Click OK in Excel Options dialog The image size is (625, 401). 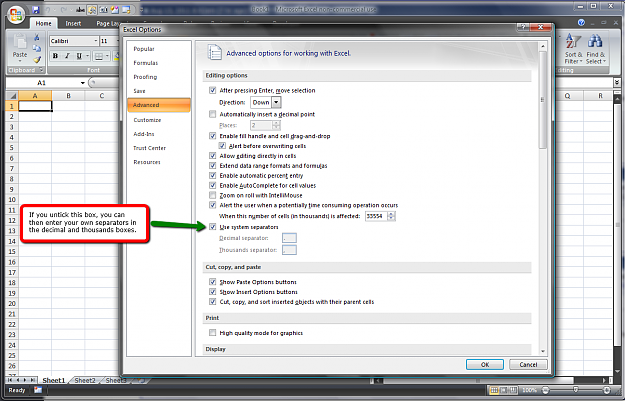pyautogui.click(x=485, y=364)
